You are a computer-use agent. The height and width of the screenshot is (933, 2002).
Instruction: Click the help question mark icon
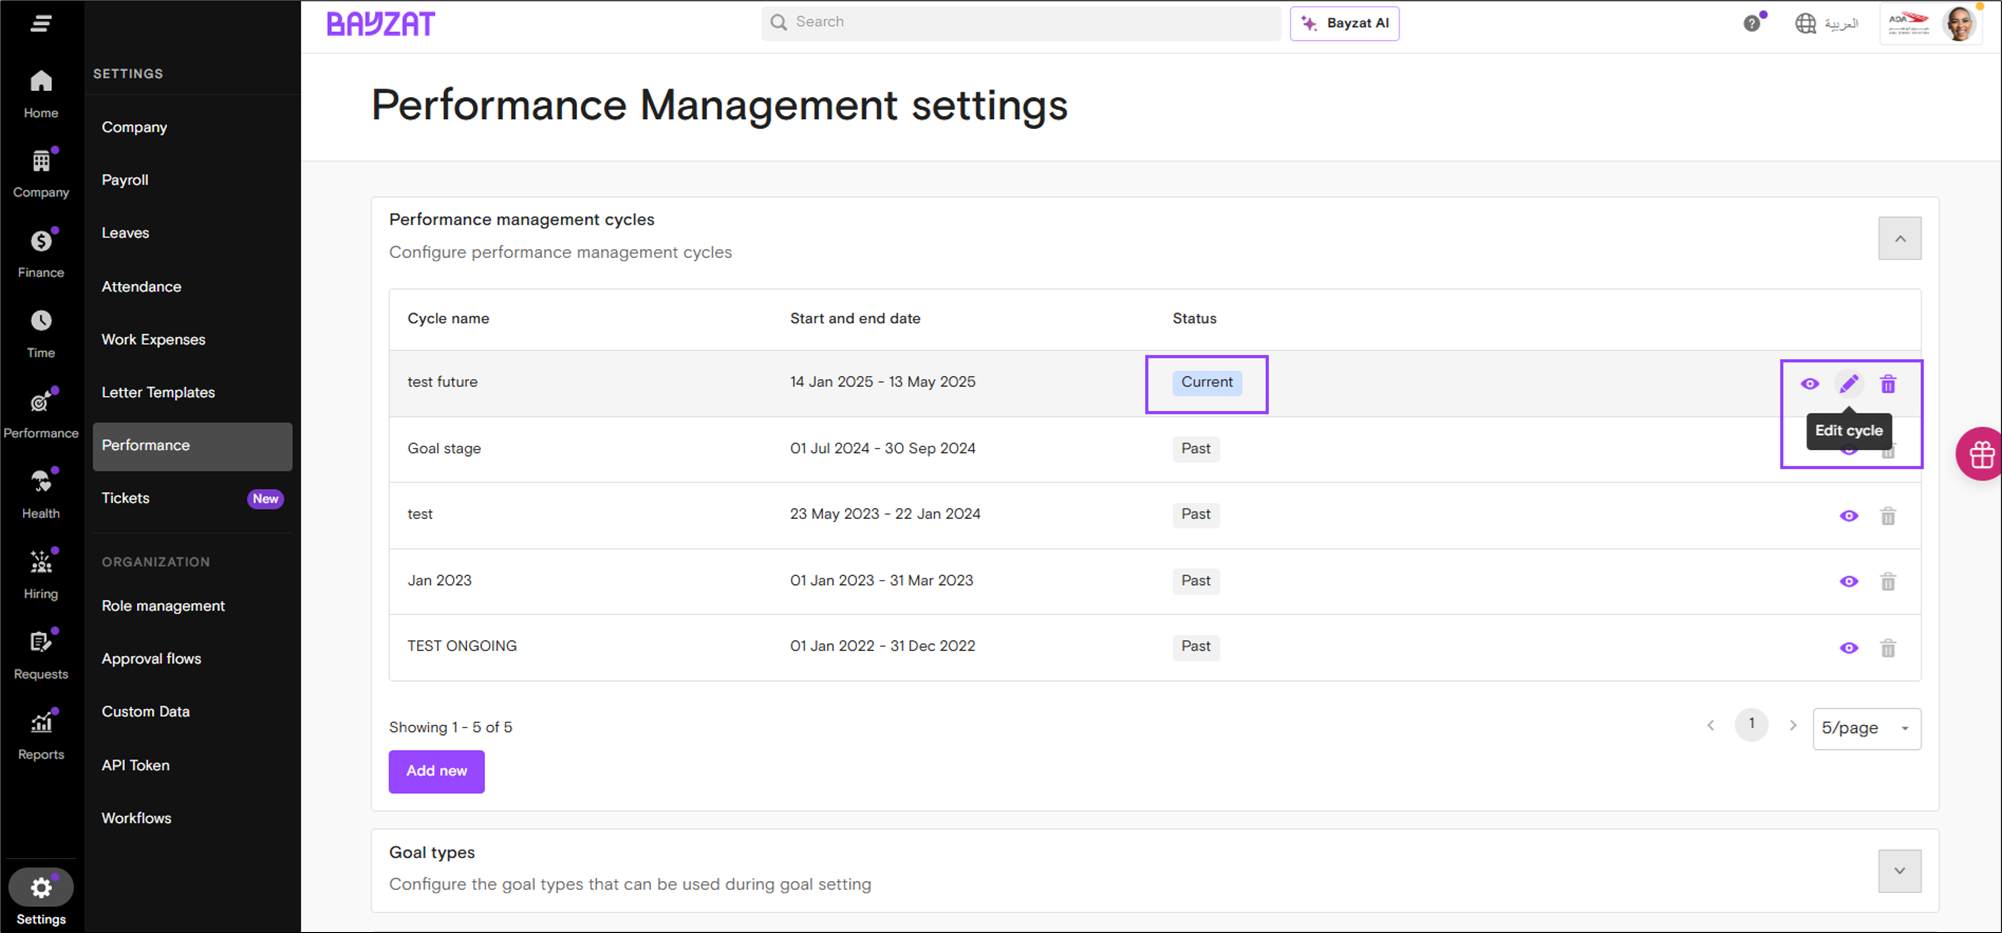pos(1751,23)
